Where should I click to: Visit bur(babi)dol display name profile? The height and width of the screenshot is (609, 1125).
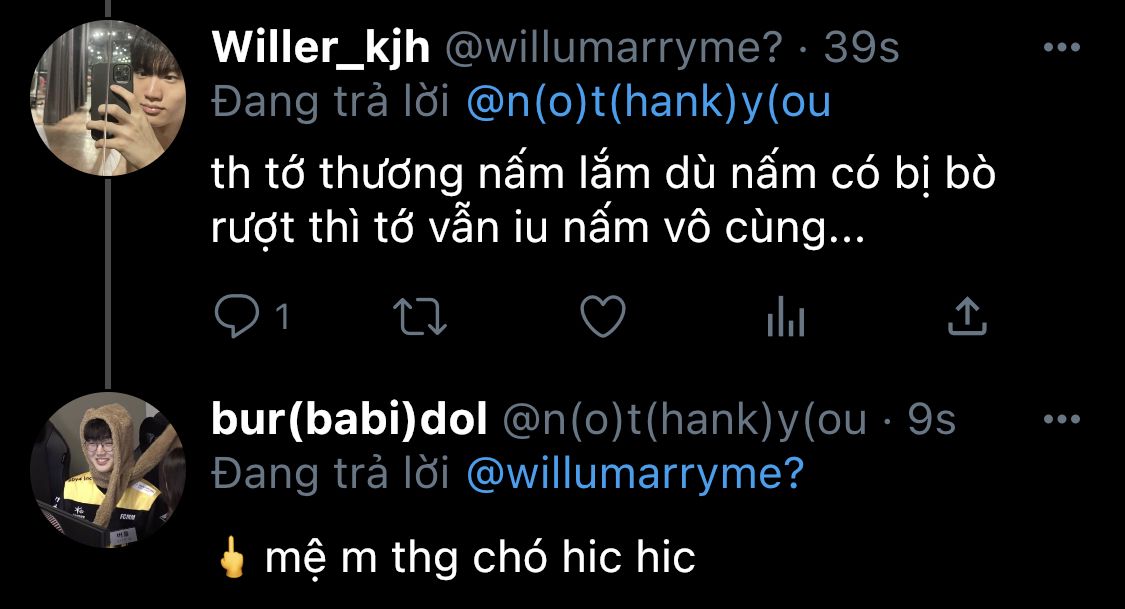[349, 421]
